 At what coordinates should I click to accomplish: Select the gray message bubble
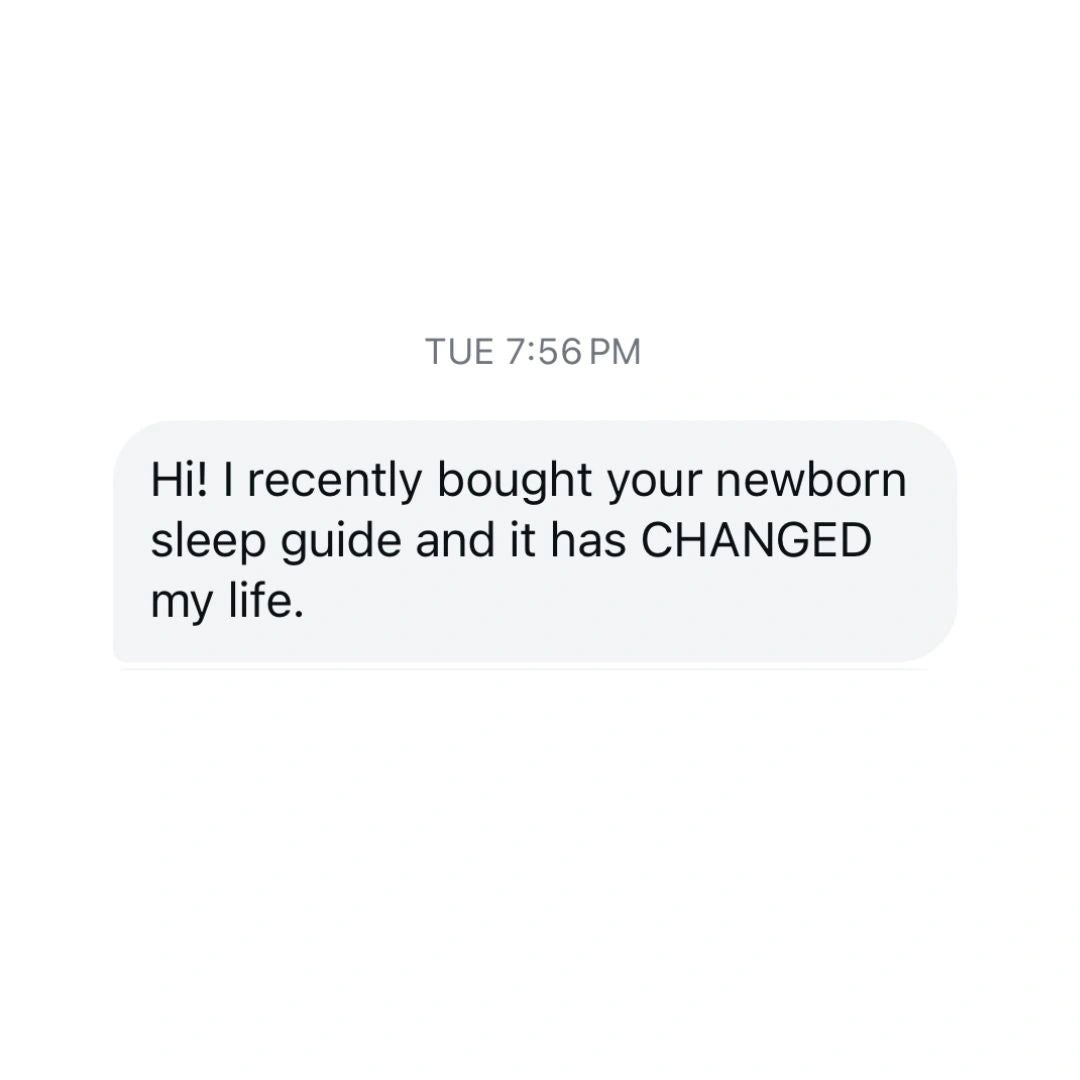535,541
